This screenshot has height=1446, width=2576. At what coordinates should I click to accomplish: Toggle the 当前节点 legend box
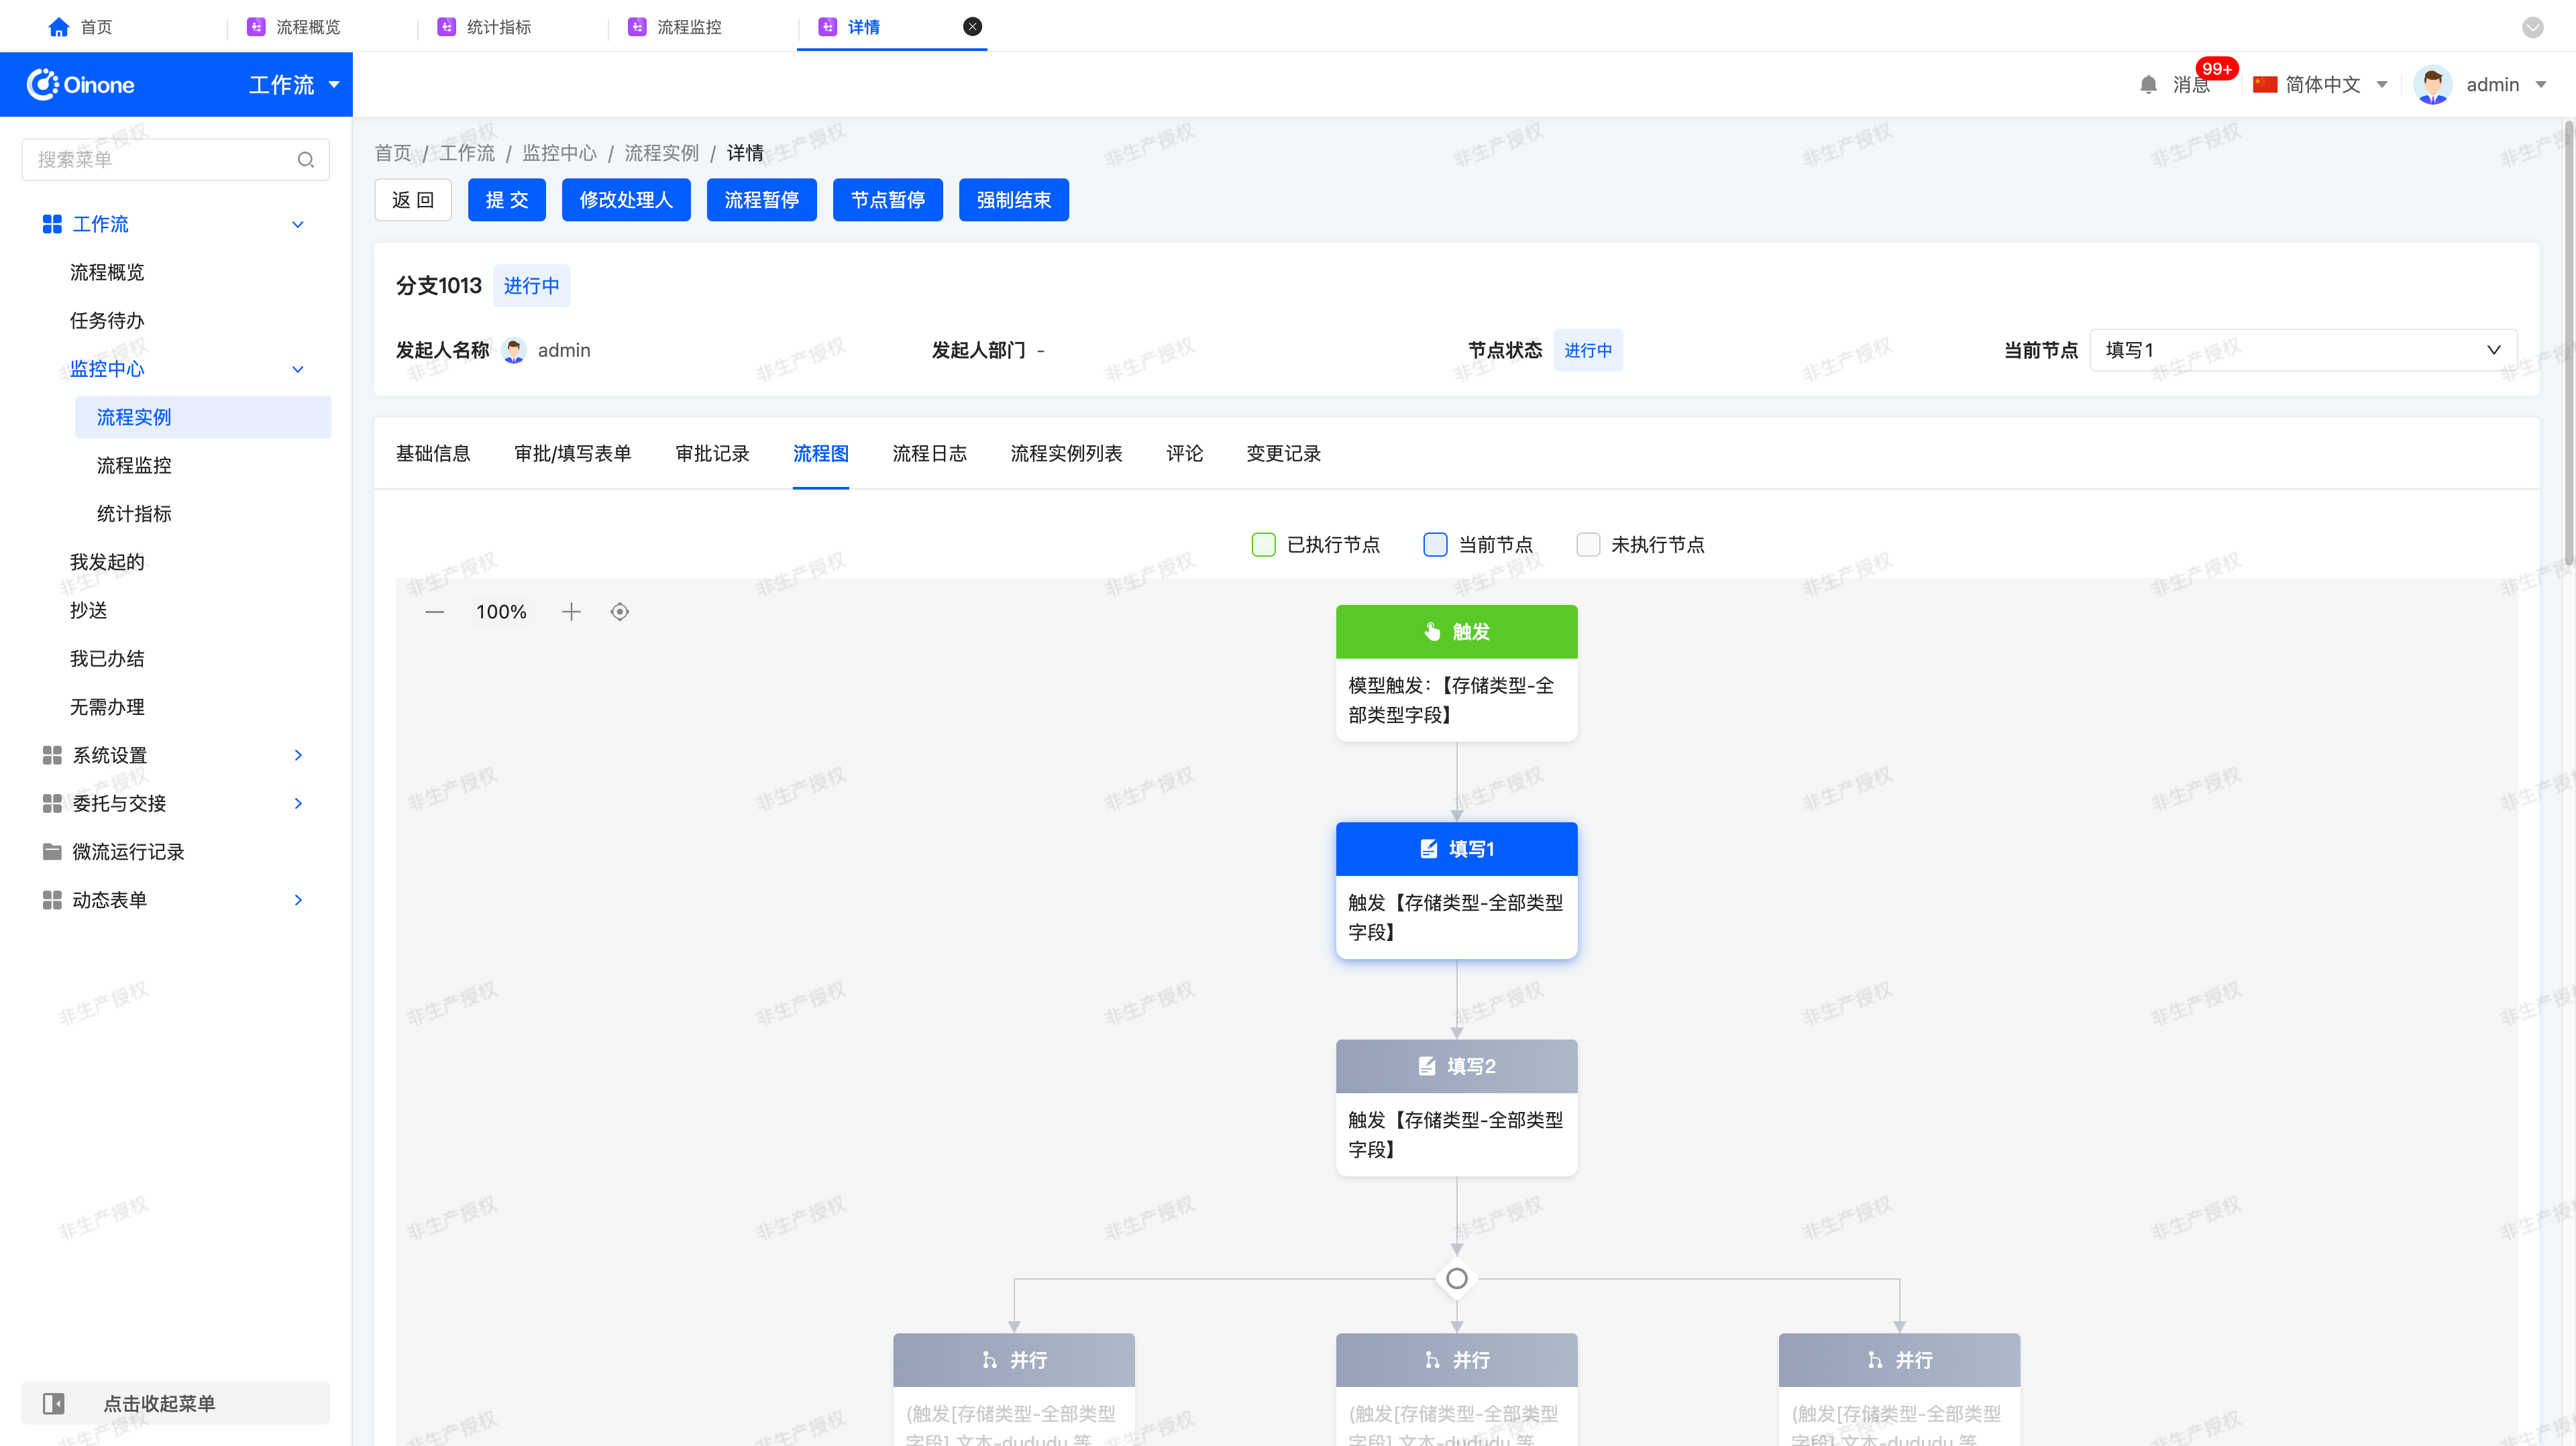(x=1435, y=545)
